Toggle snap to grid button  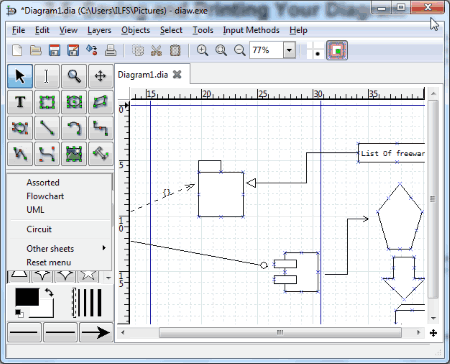pos(314,51)
